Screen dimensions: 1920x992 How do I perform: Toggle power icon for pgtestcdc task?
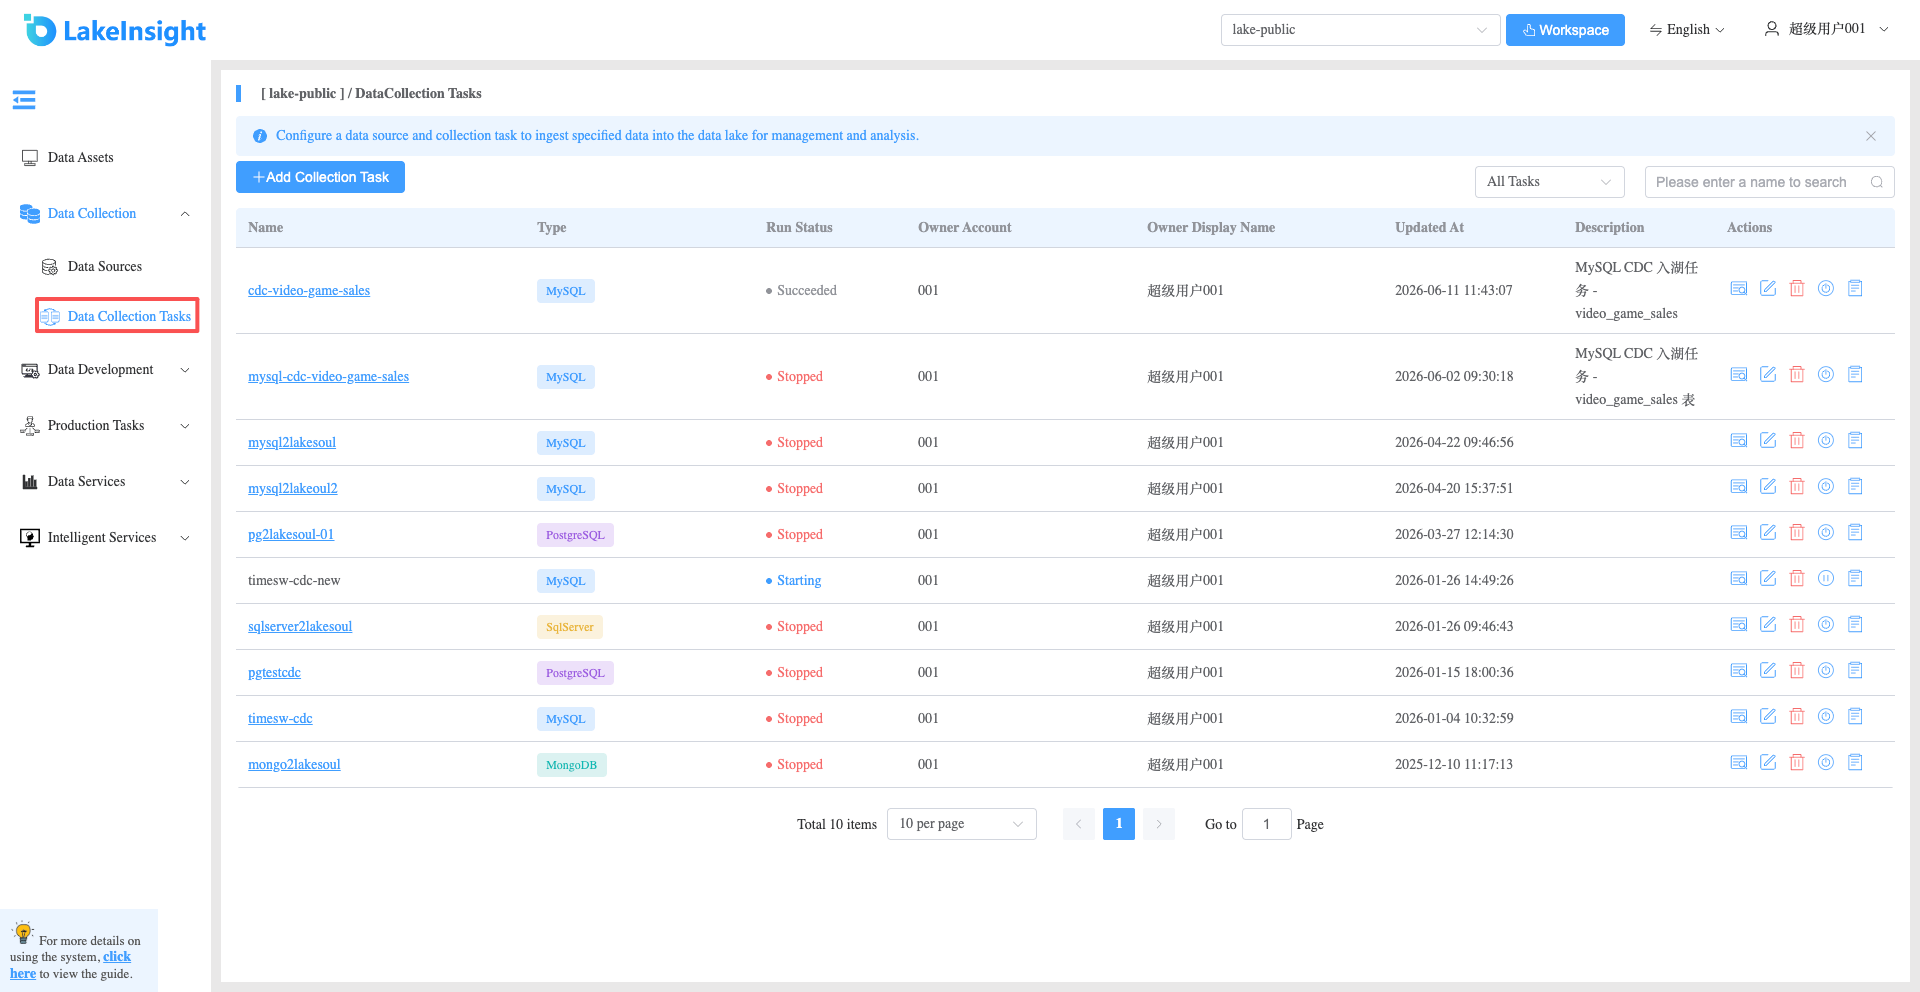[x=1826, y=671]
